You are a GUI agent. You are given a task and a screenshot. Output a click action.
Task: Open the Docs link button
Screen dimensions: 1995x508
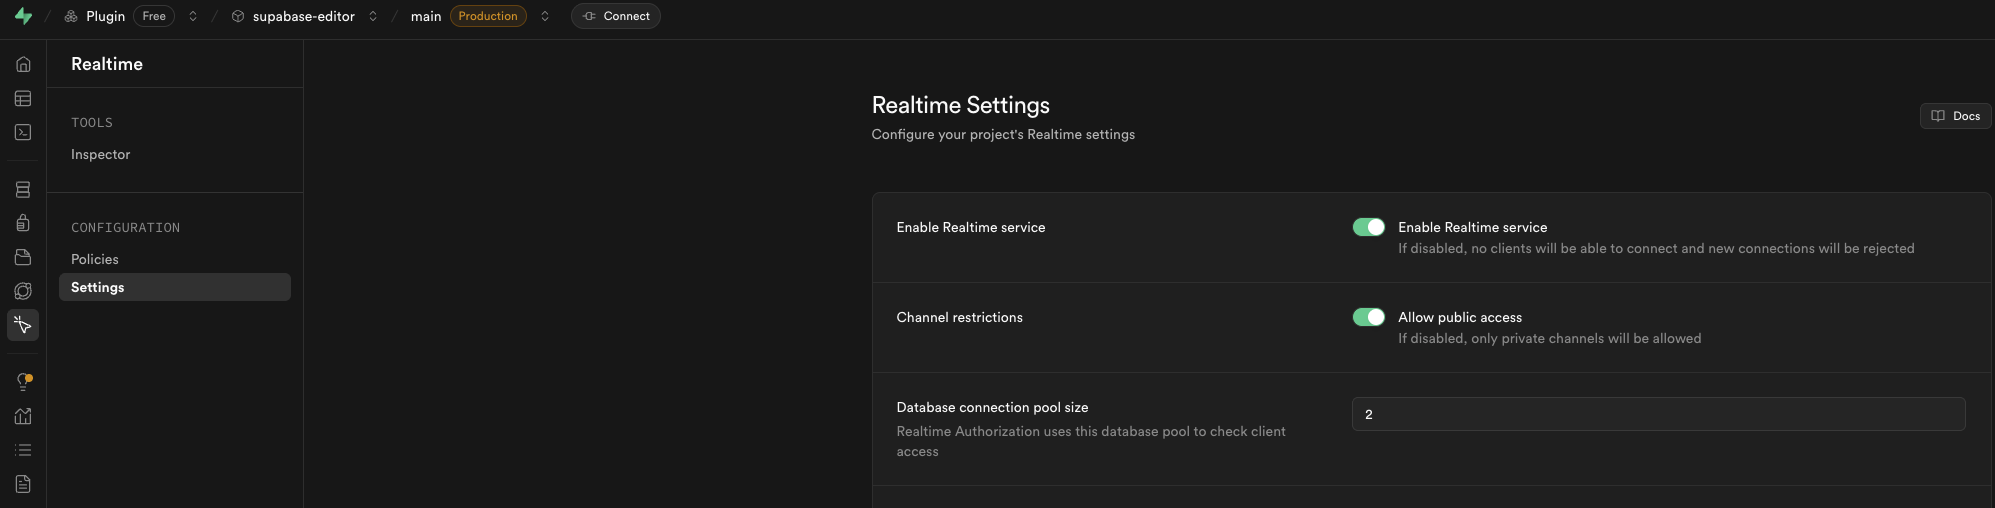pos(1955,116)
